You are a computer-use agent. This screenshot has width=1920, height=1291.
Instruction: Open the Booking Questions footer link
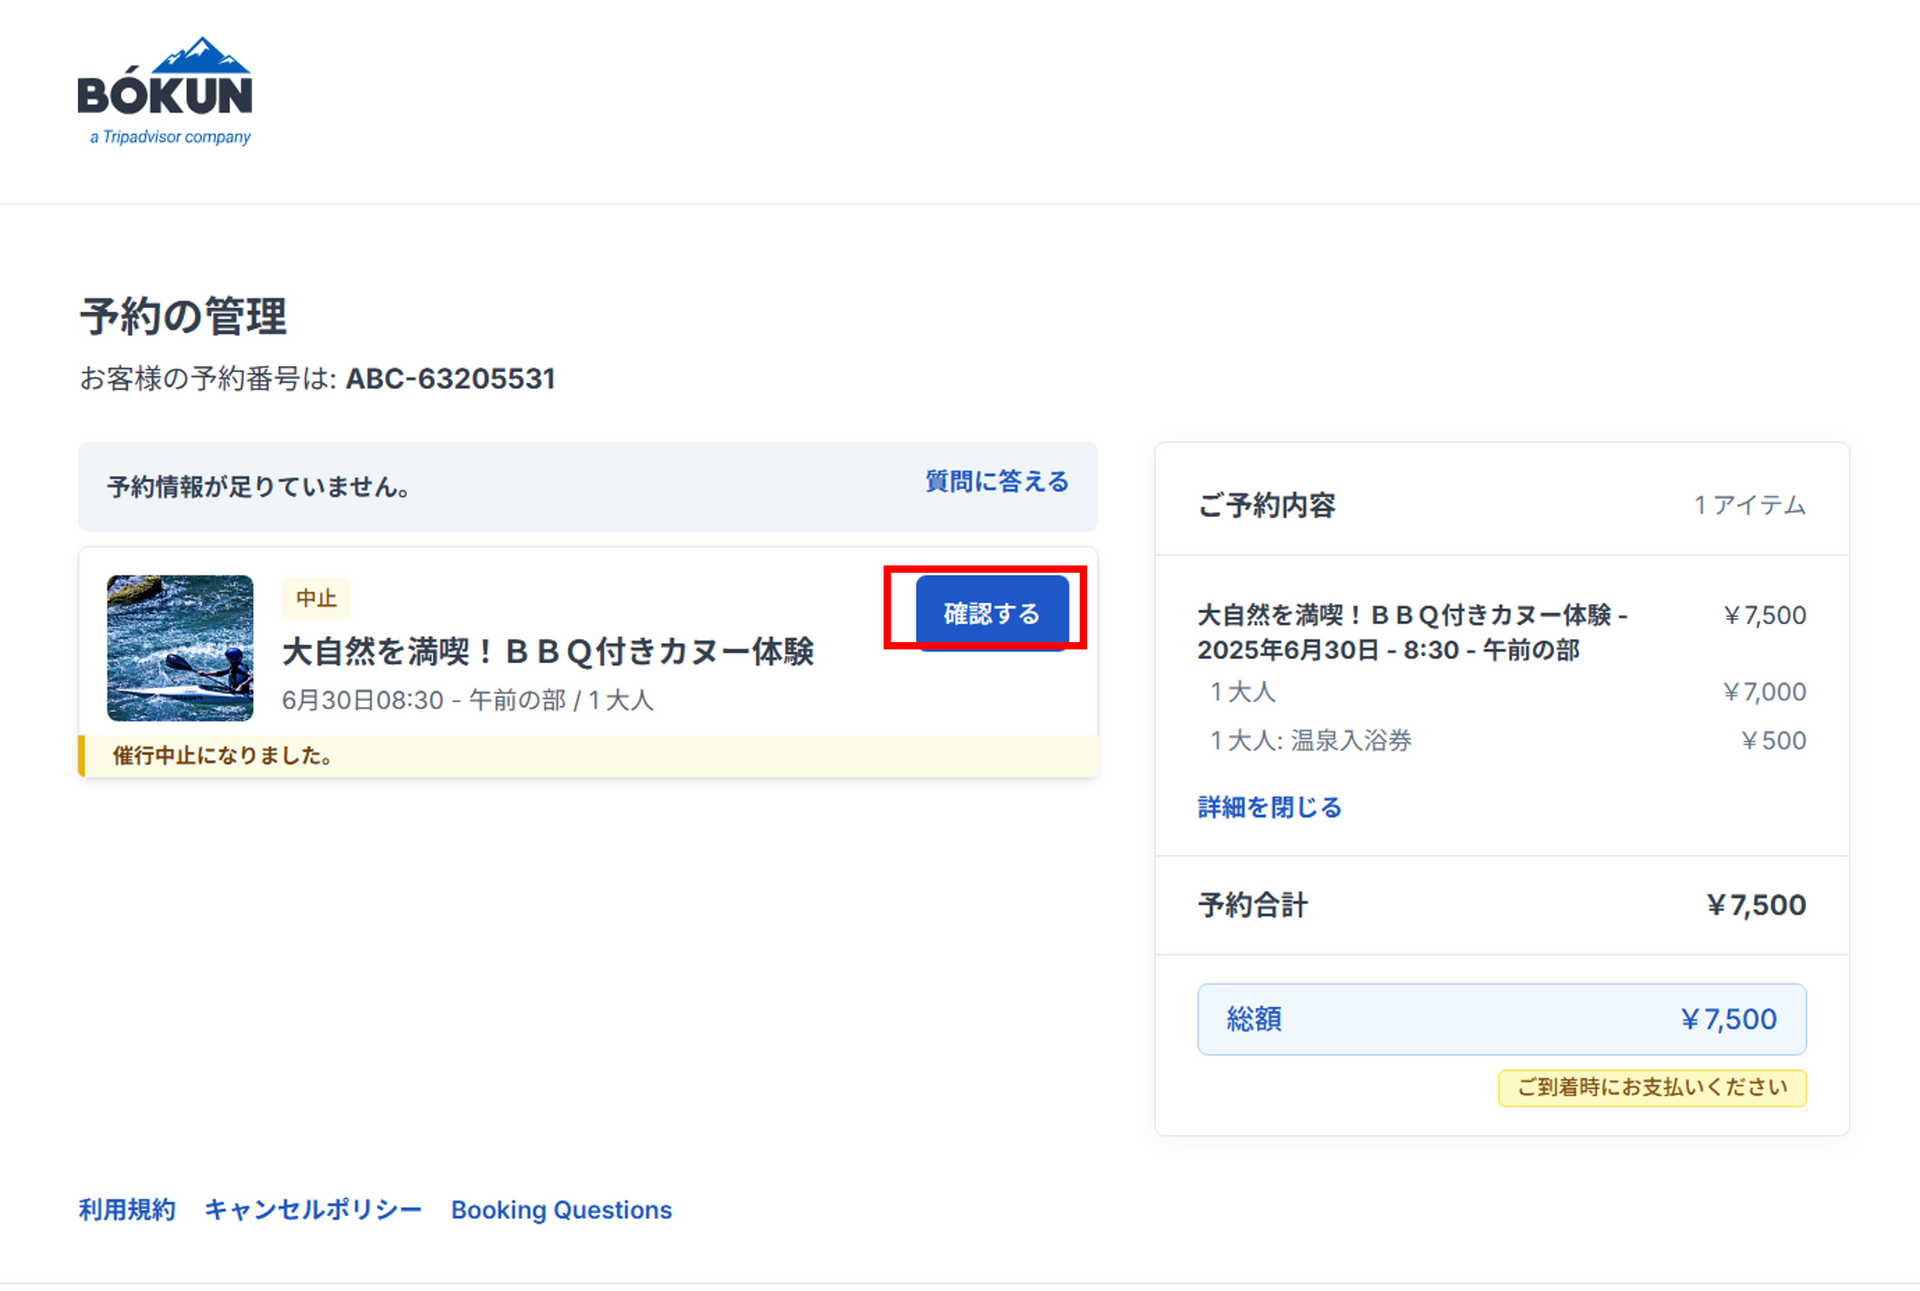(561, 1210)
